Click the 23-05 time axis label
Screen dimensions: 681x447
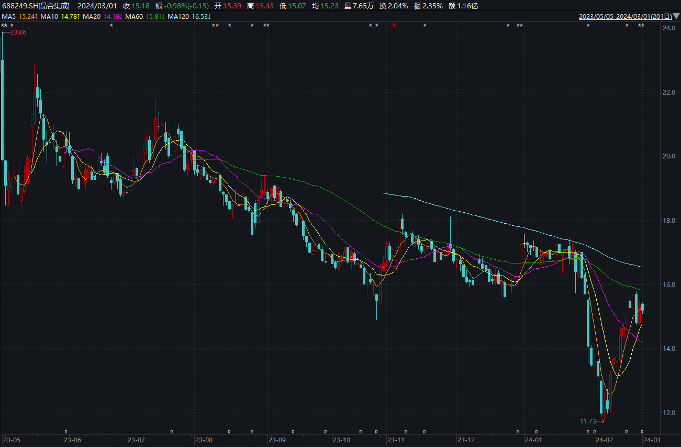coord(11,440)
